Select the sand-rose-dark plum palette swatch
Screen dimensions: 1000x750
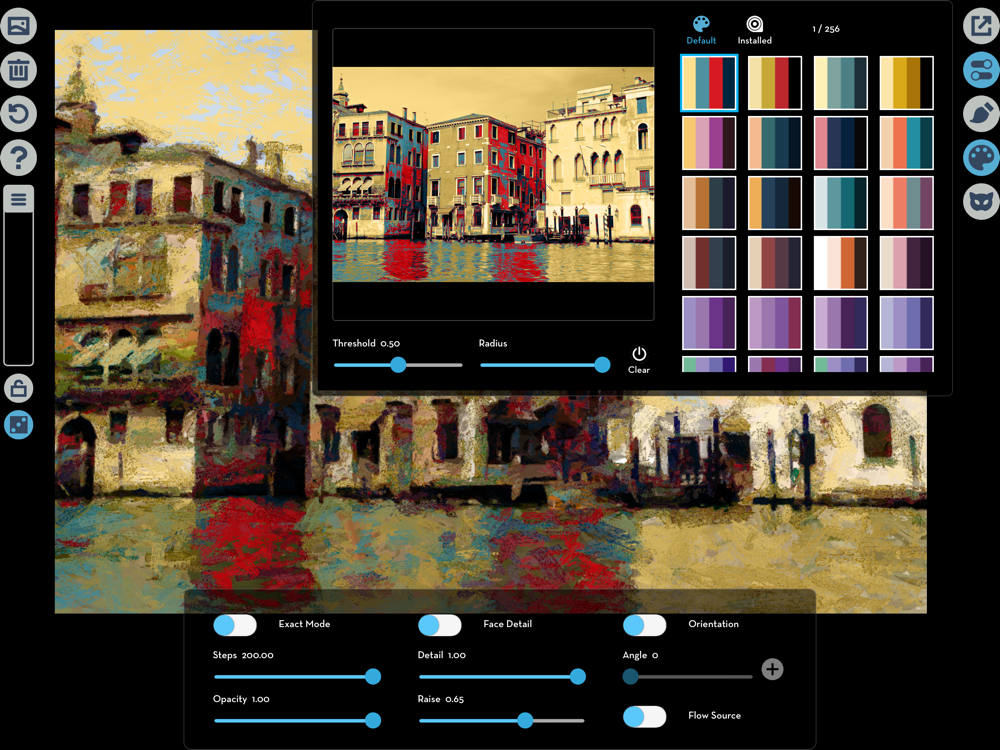pyautogui.click(x=775, y=263)
